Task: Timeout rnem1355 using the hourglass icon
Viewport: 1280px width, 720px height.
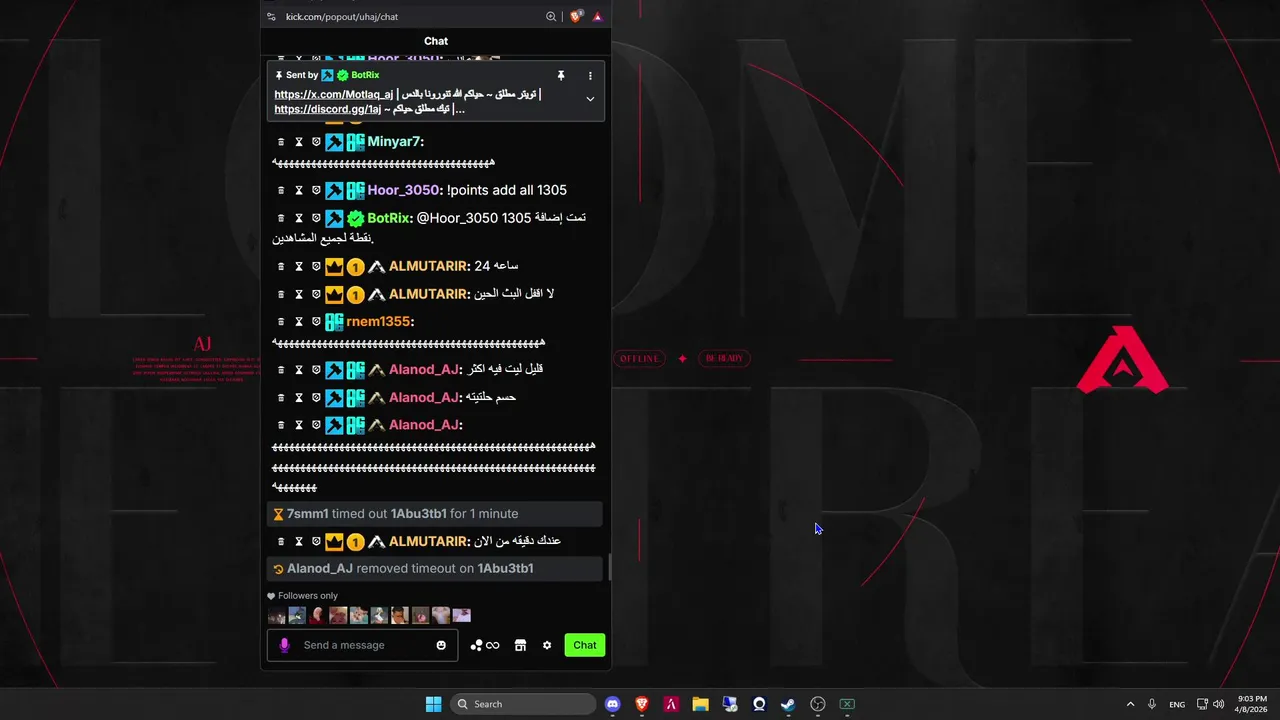Action: [x=299, y=322]
